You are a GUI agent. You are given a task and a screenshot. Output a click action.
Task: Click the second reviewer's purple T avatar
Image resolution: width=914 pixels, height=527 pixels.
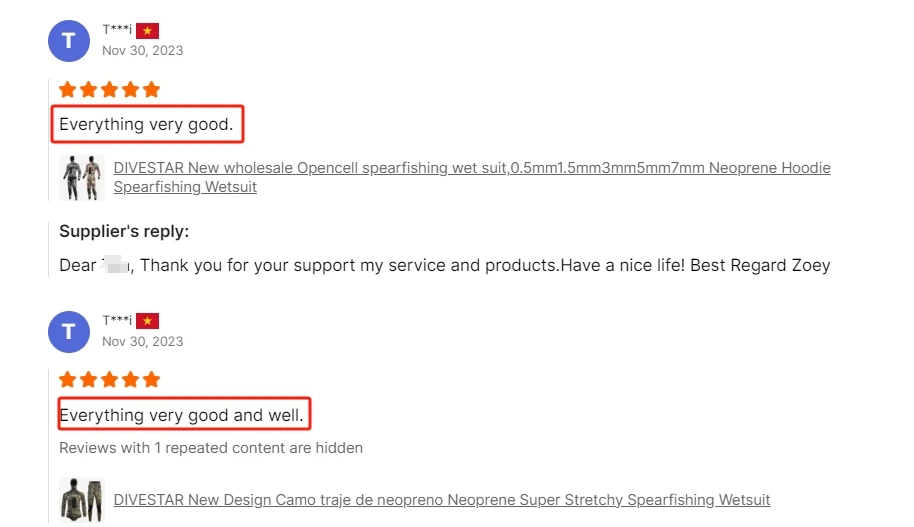click(x=69, y=331)
